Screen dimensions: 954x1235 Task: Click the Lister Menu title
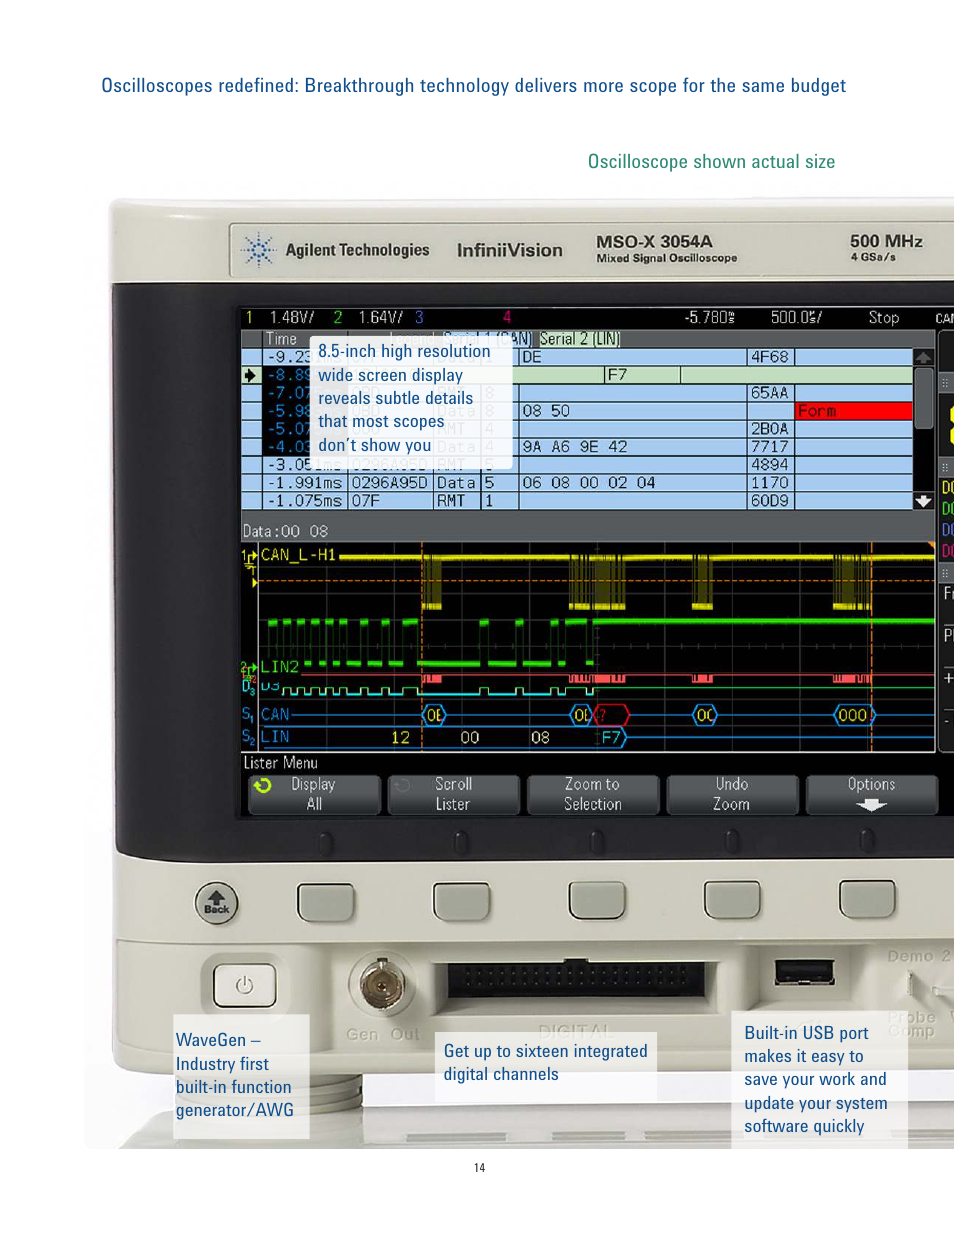tap(281, 763)
